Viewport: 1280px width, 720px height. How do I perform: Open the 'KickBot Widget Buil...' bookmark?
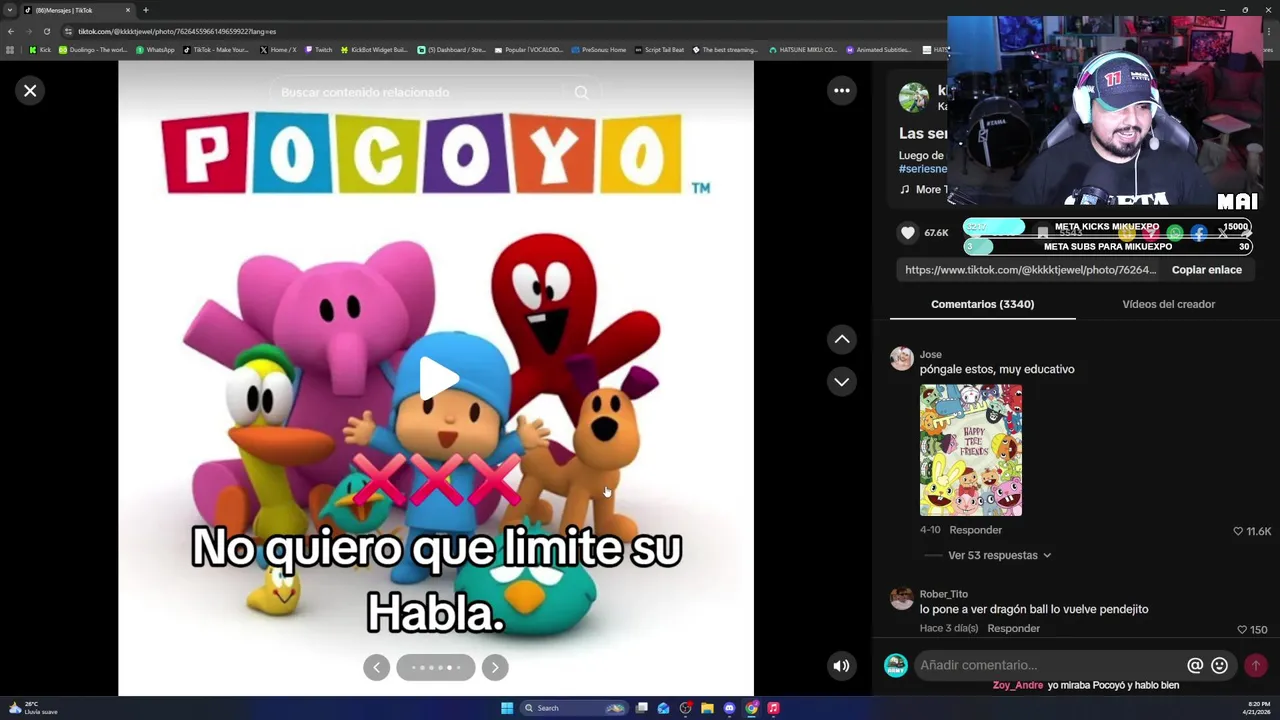[375, 49]
